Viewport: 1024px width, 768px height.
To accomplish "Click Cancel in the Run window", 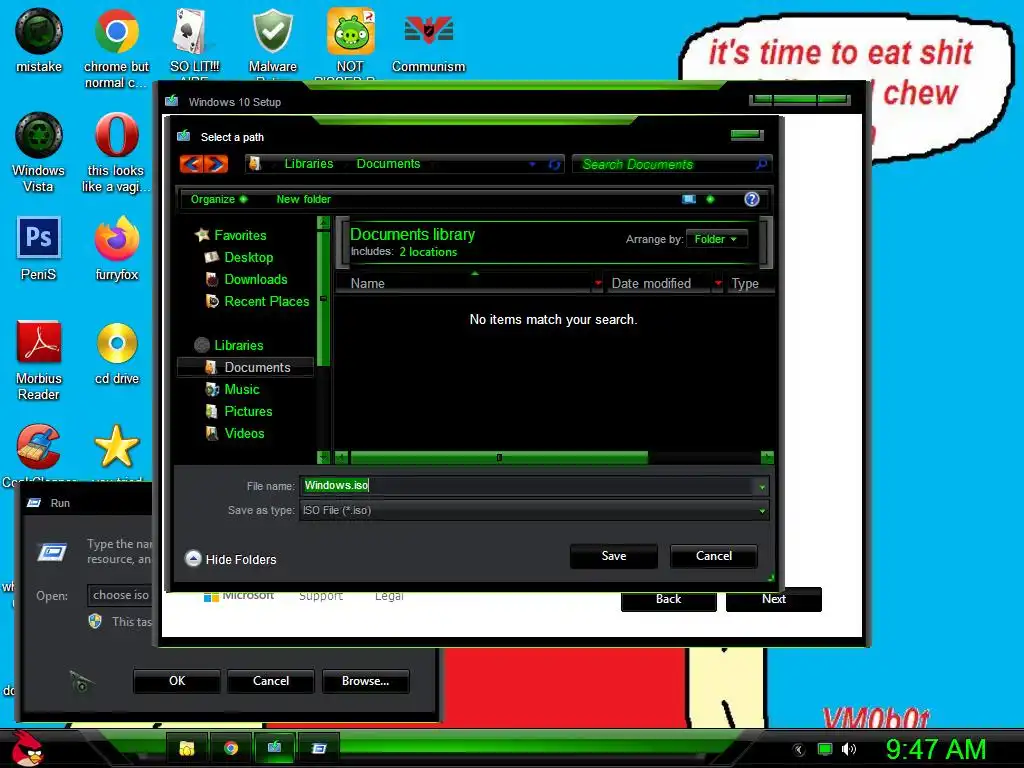I will pos(270,680).
